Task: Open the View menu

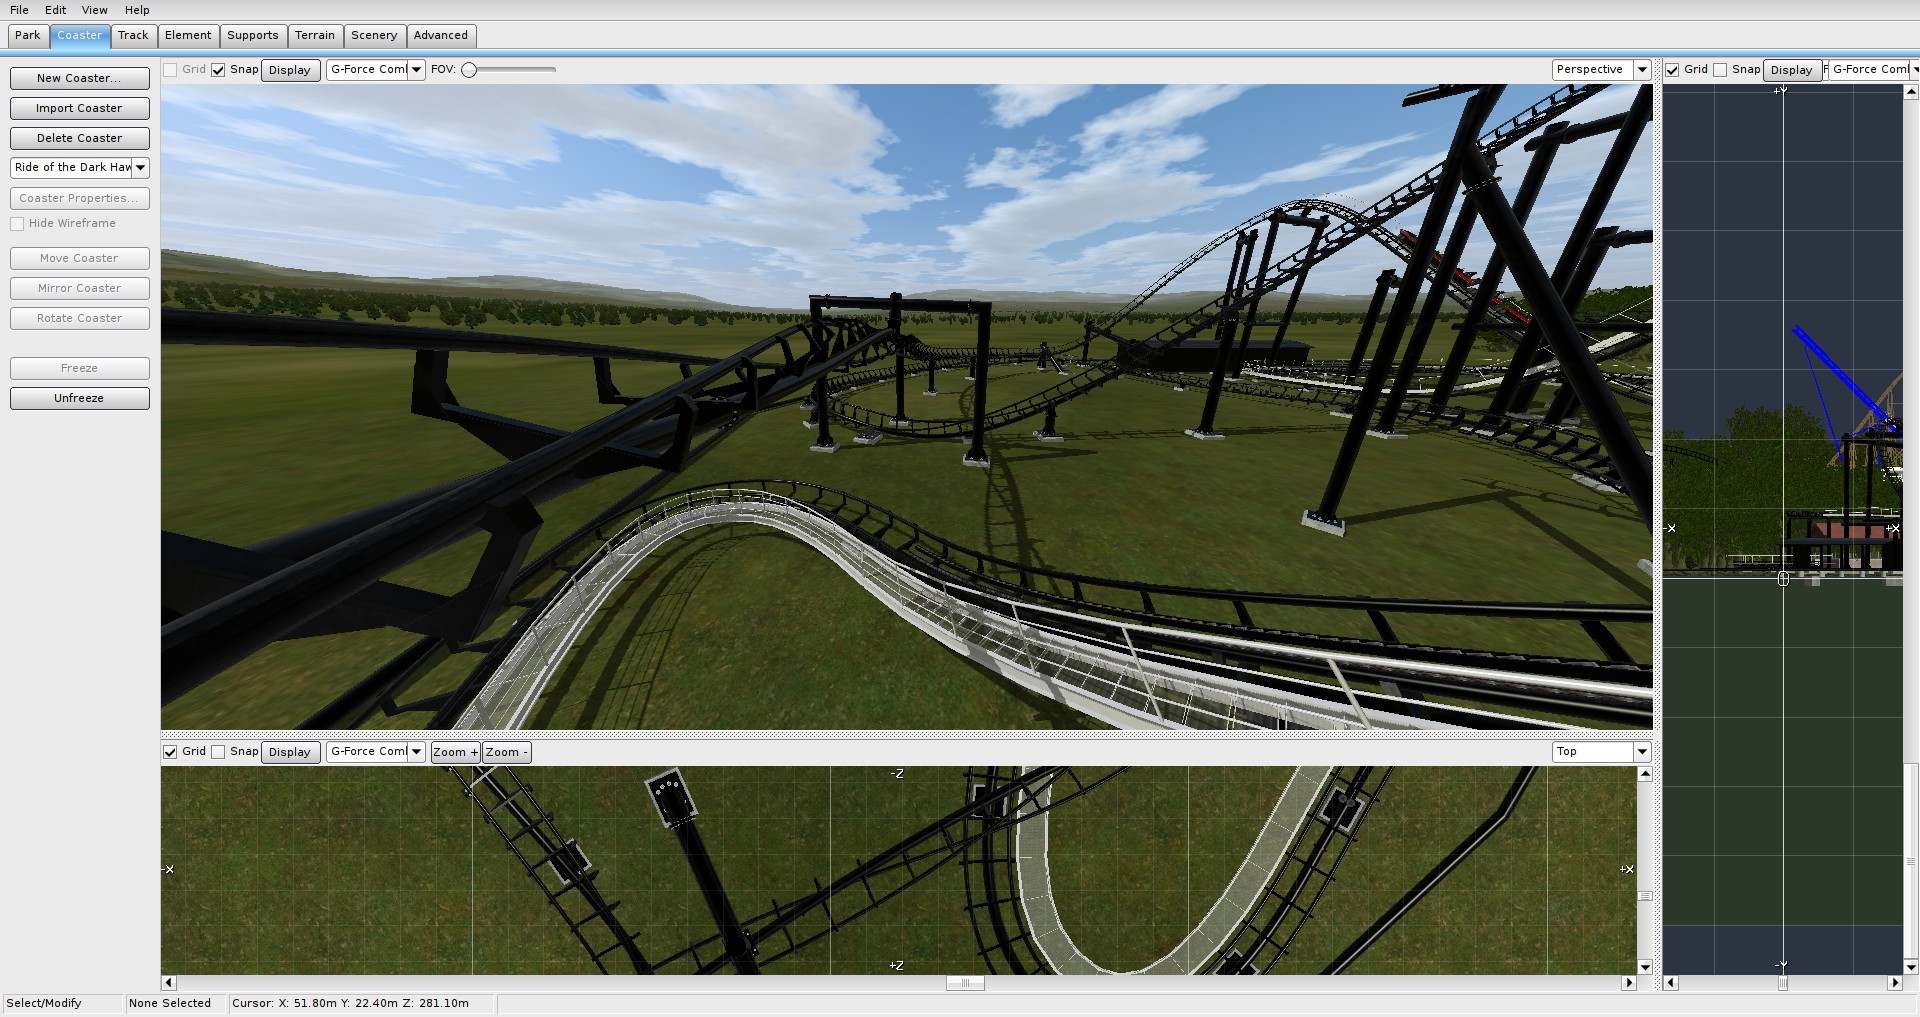Action: point(94,10)
